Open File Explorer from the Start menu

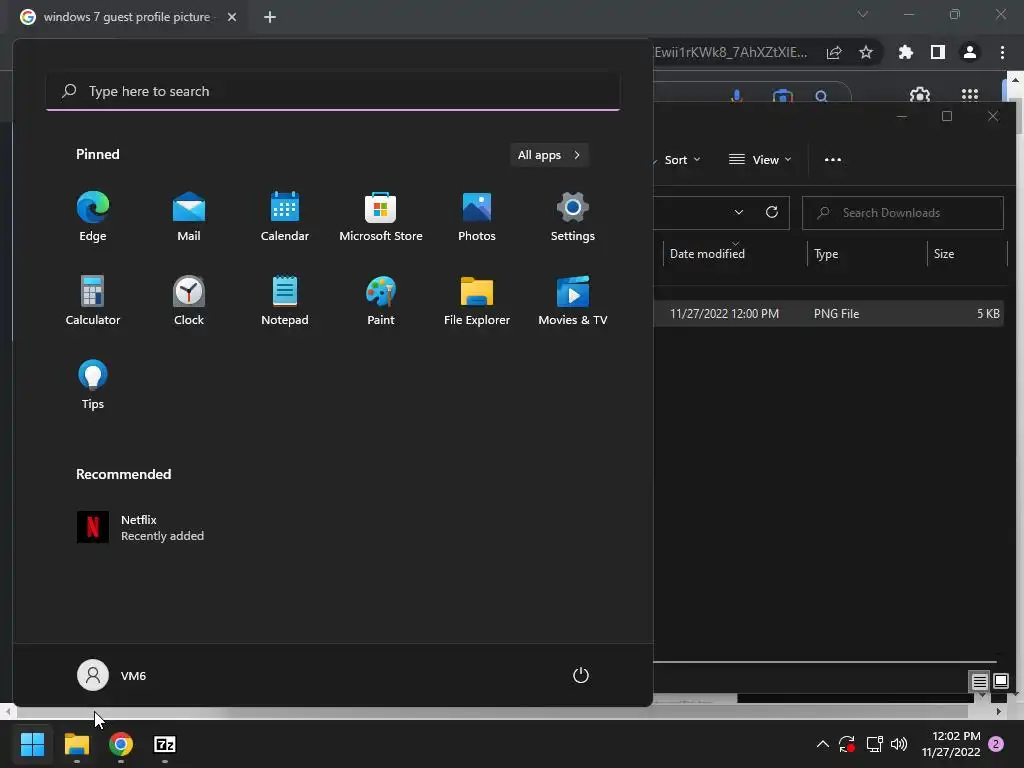(477, 301)
